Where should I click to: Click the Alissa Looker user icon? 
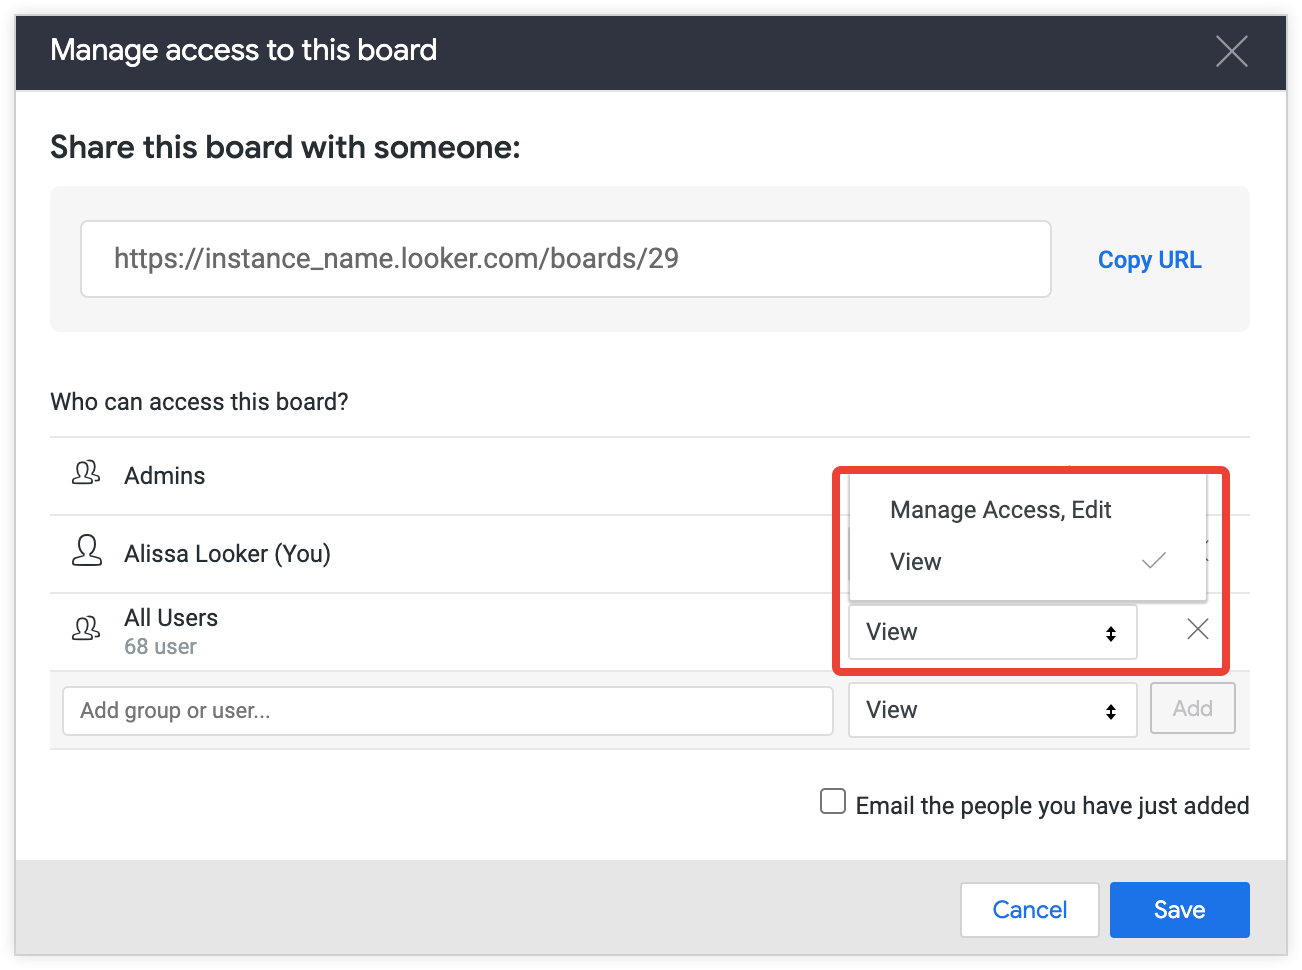[x=87, y=550]
